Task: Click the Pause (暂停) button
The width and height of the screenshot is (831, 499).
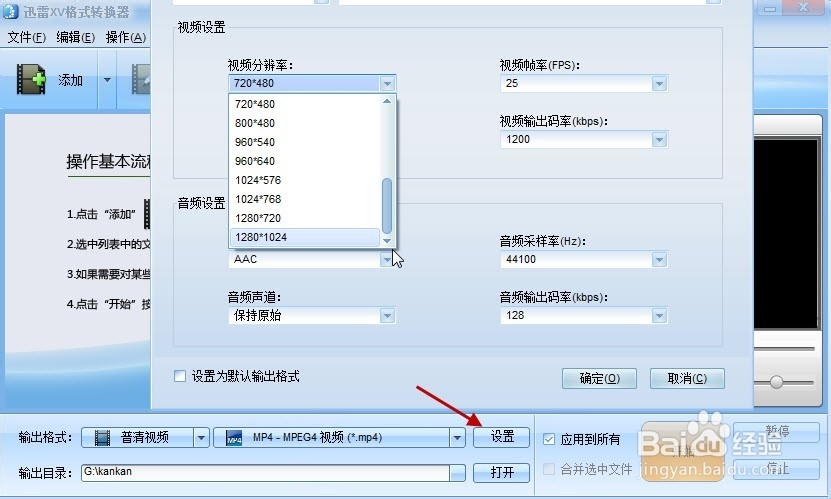Action: pyautogui.click(x=777, y=431)
